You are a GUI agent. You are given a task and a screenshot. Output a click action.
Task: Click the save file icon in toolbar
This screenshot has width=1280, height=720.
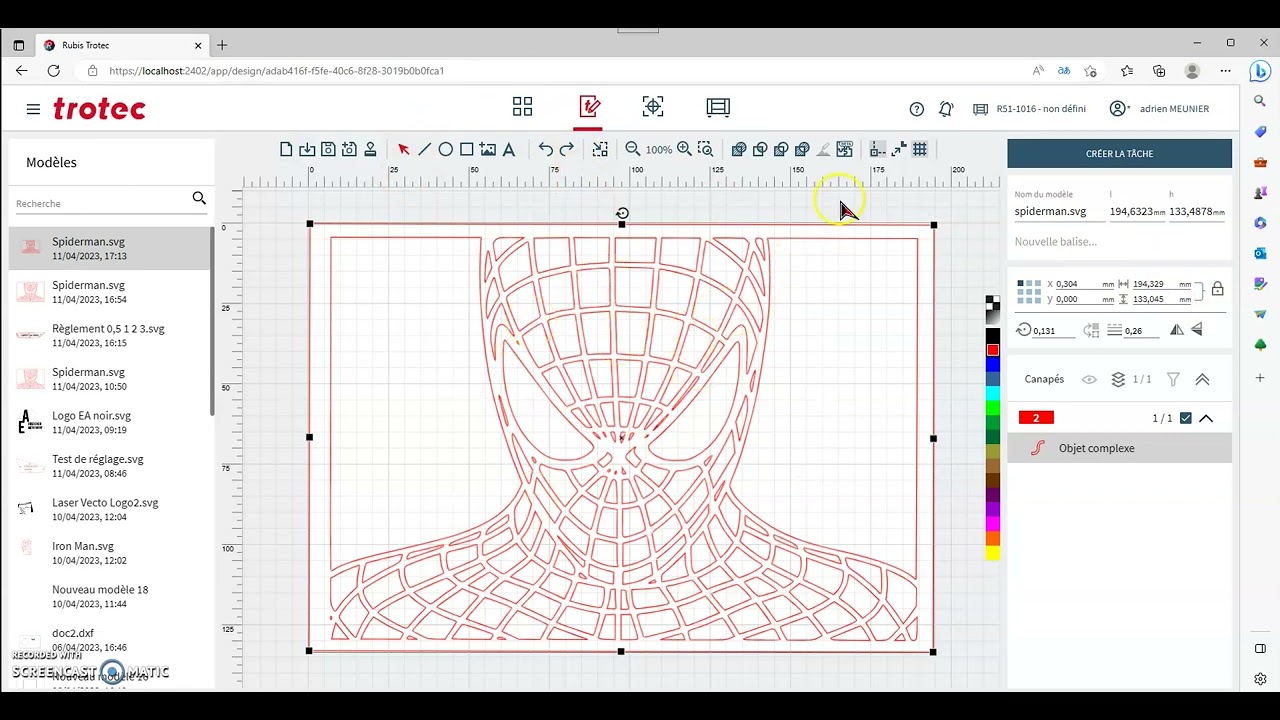(328, 149)
